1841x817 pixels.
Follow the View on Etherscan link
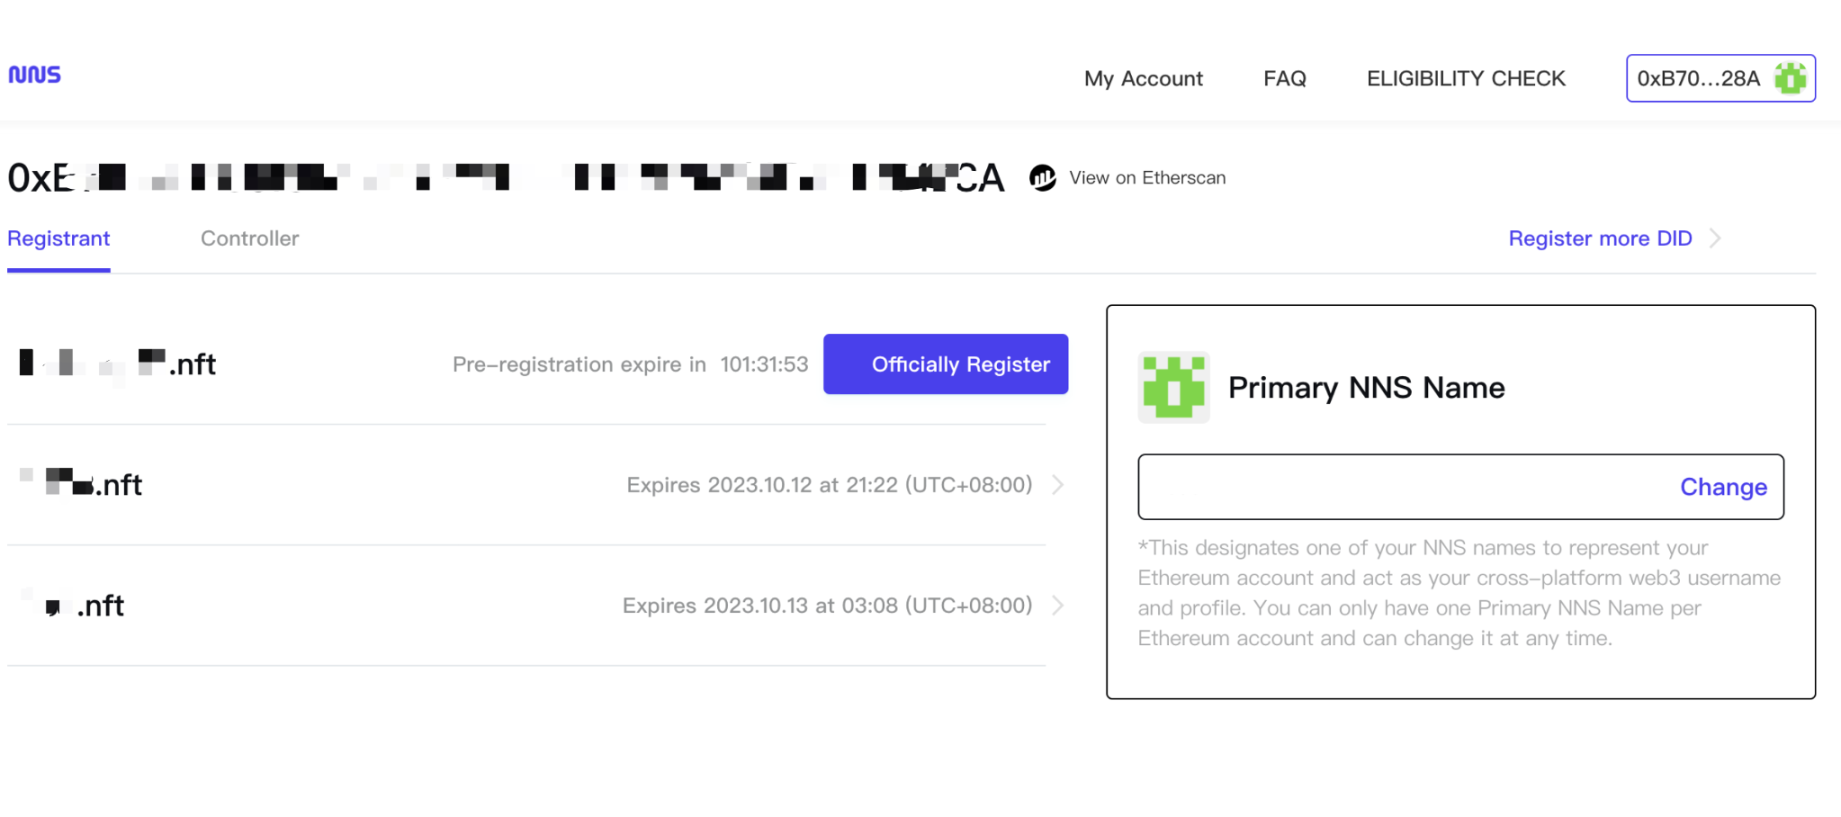tap(1146, 178)
